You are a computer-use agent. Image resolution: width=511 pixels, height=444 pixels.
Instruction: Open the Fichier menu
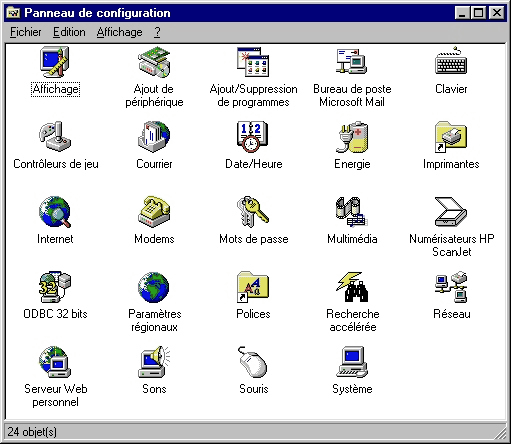tap(26, 32)
